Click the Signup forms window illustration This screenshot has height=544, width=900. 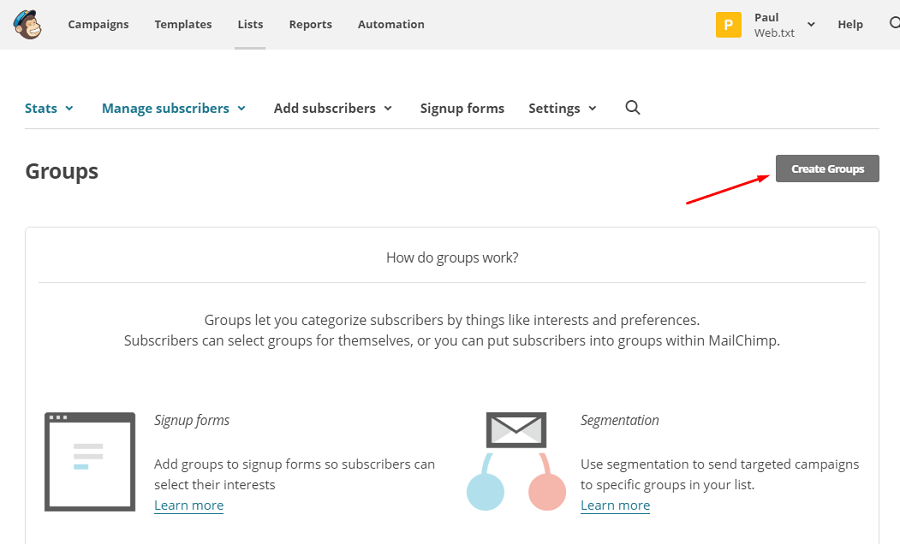point(89,461)
